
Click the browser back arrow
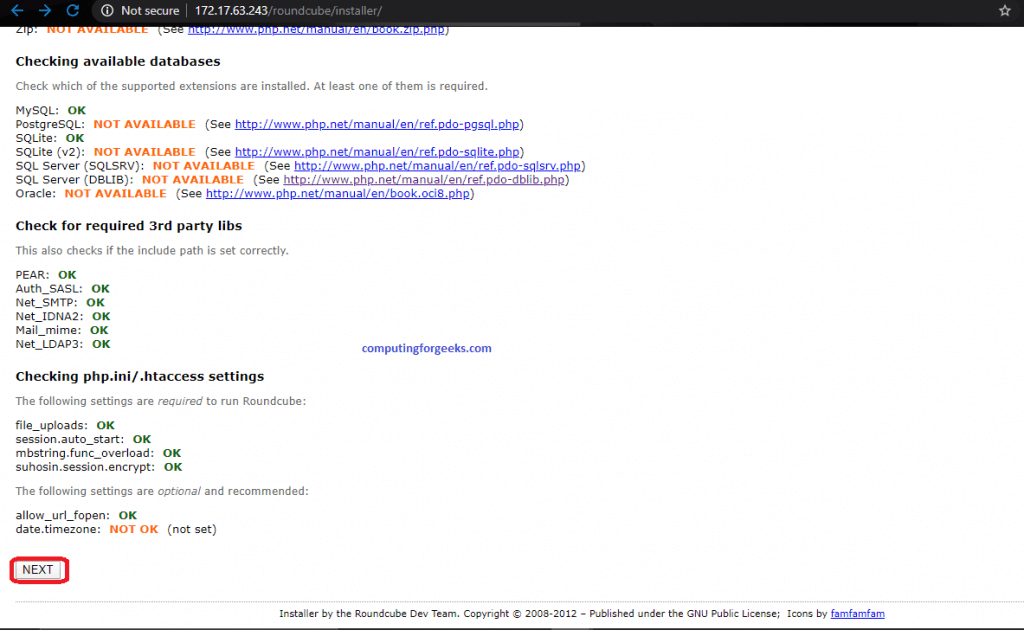pyautogui.click(x=18, y=12)
